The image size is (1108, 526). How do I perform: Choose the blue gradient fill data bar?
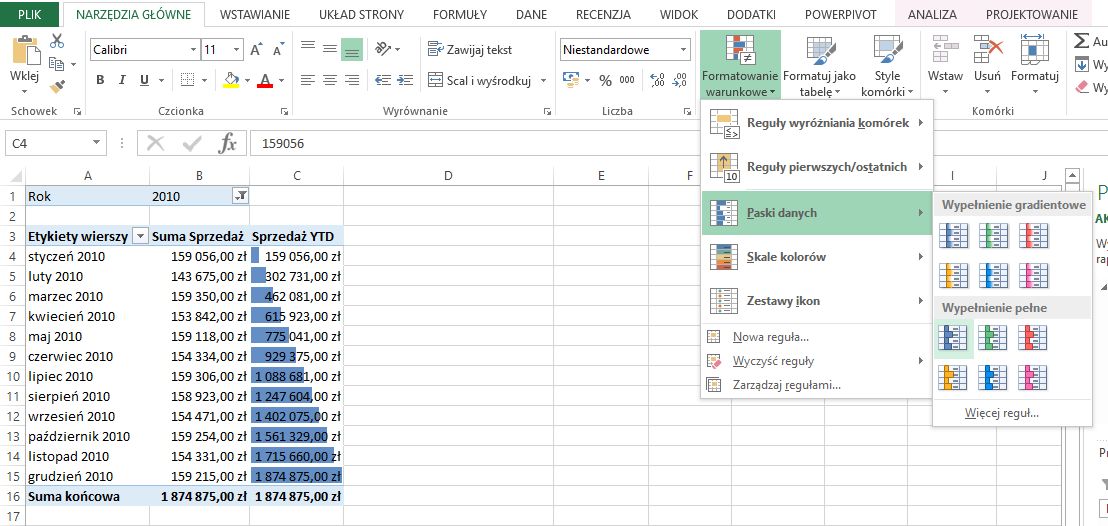click(954, 235)
